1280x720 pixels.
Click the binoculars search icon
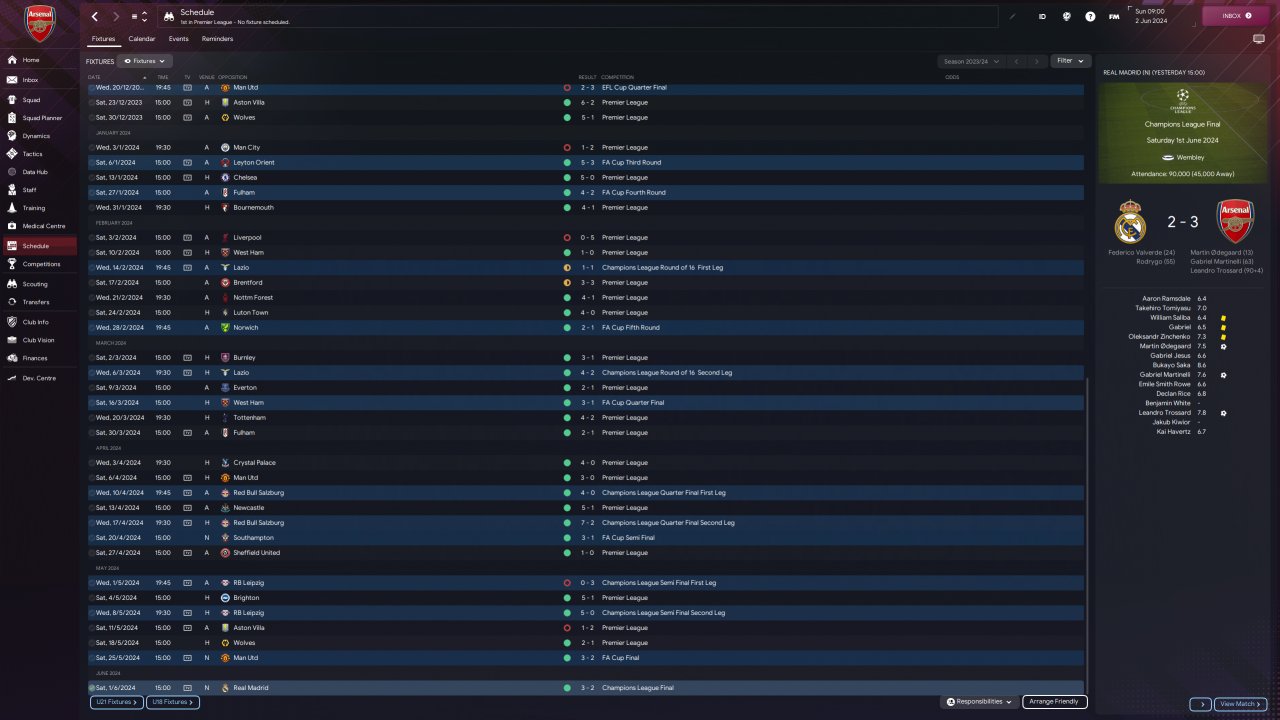(168, 17)
